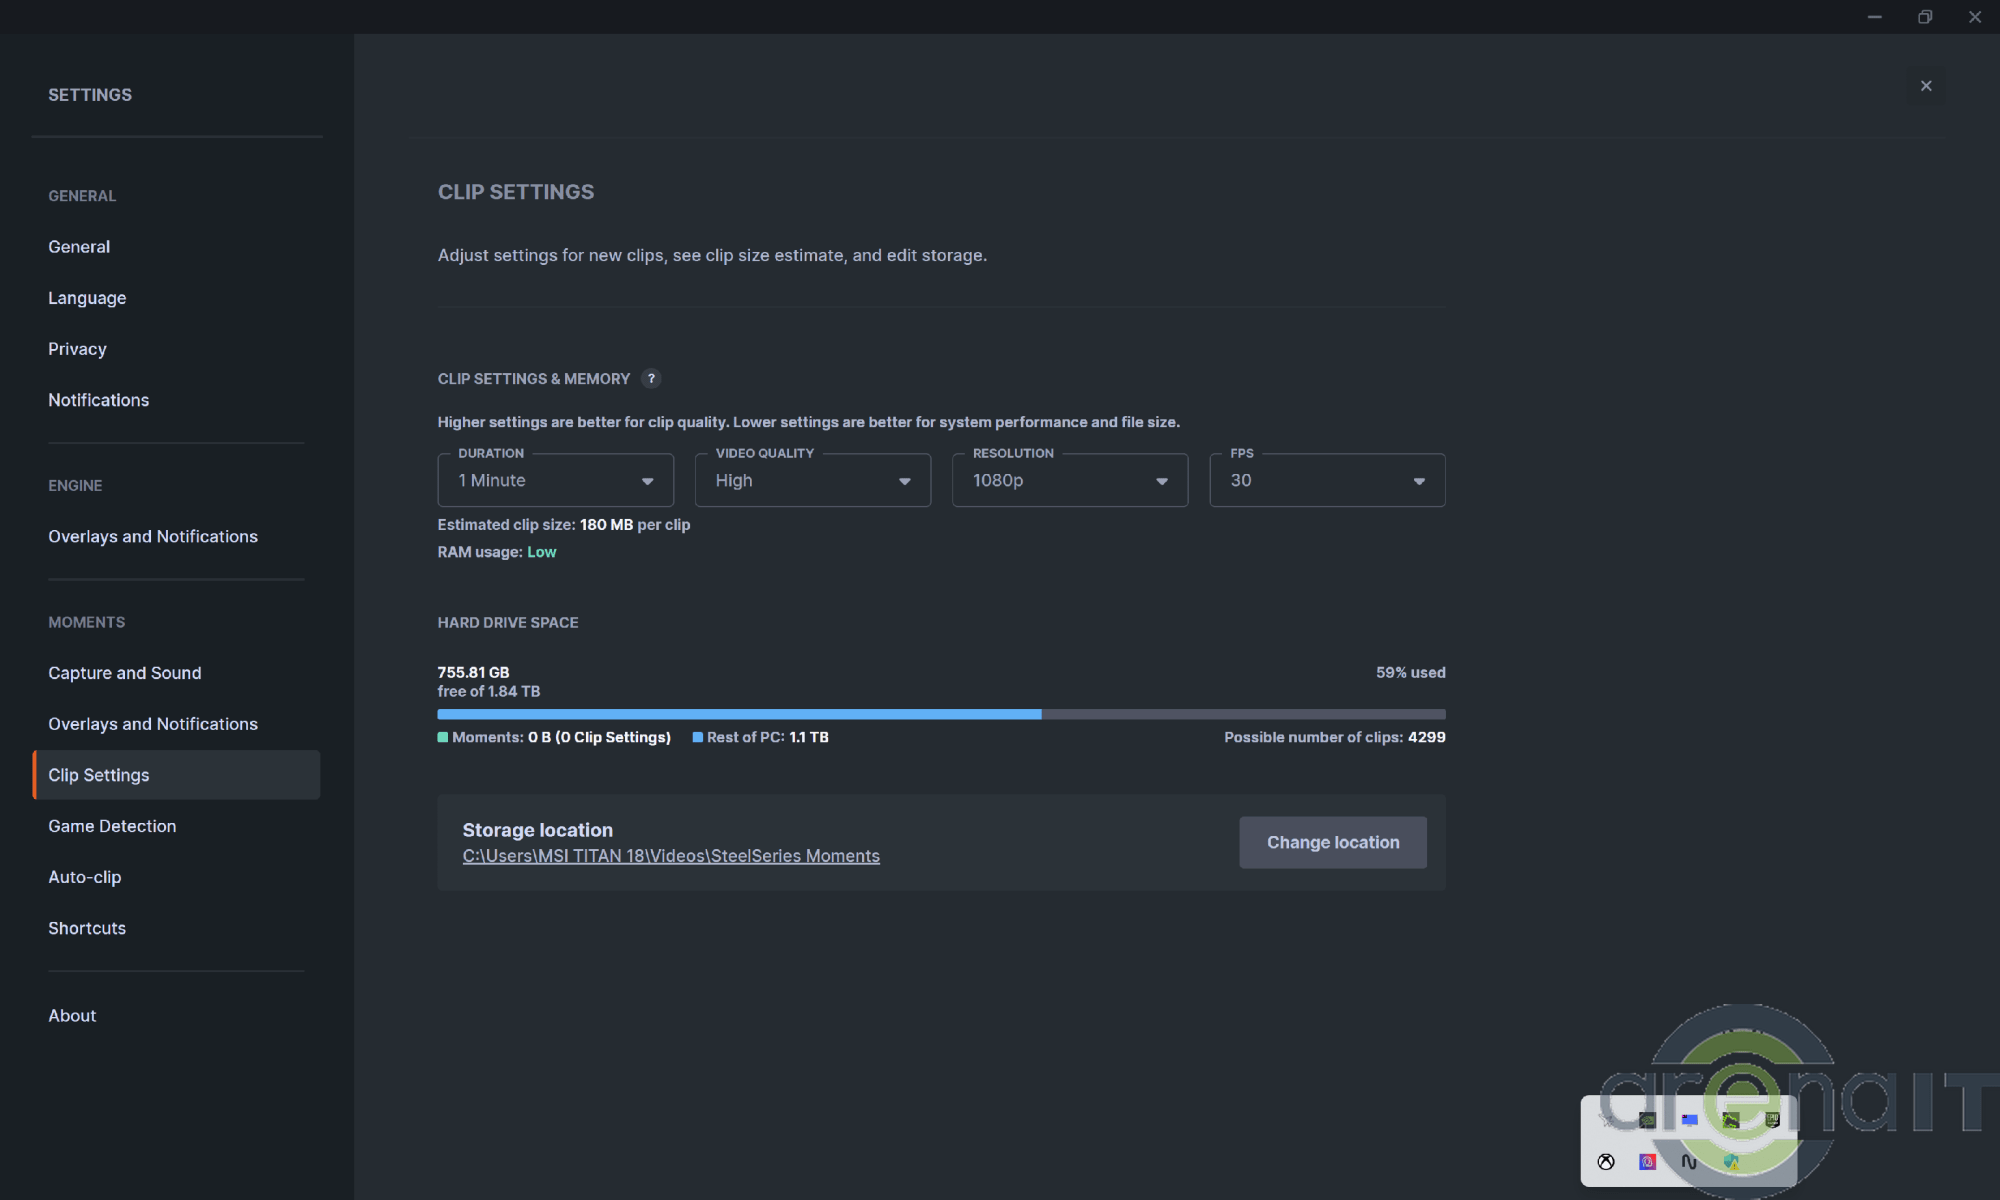Click the NVIDIA icon in tray popup
This screenshot has width=2000, height=1200.
coord(1647,1120)
